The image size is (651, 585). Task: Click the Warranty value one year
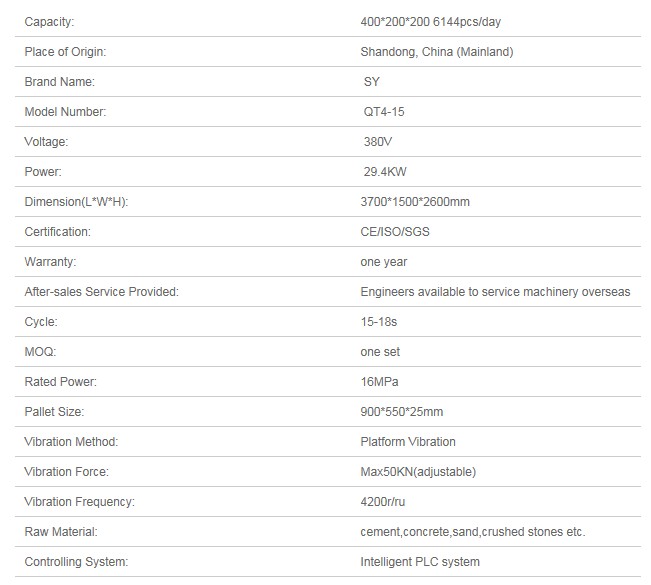384,262
